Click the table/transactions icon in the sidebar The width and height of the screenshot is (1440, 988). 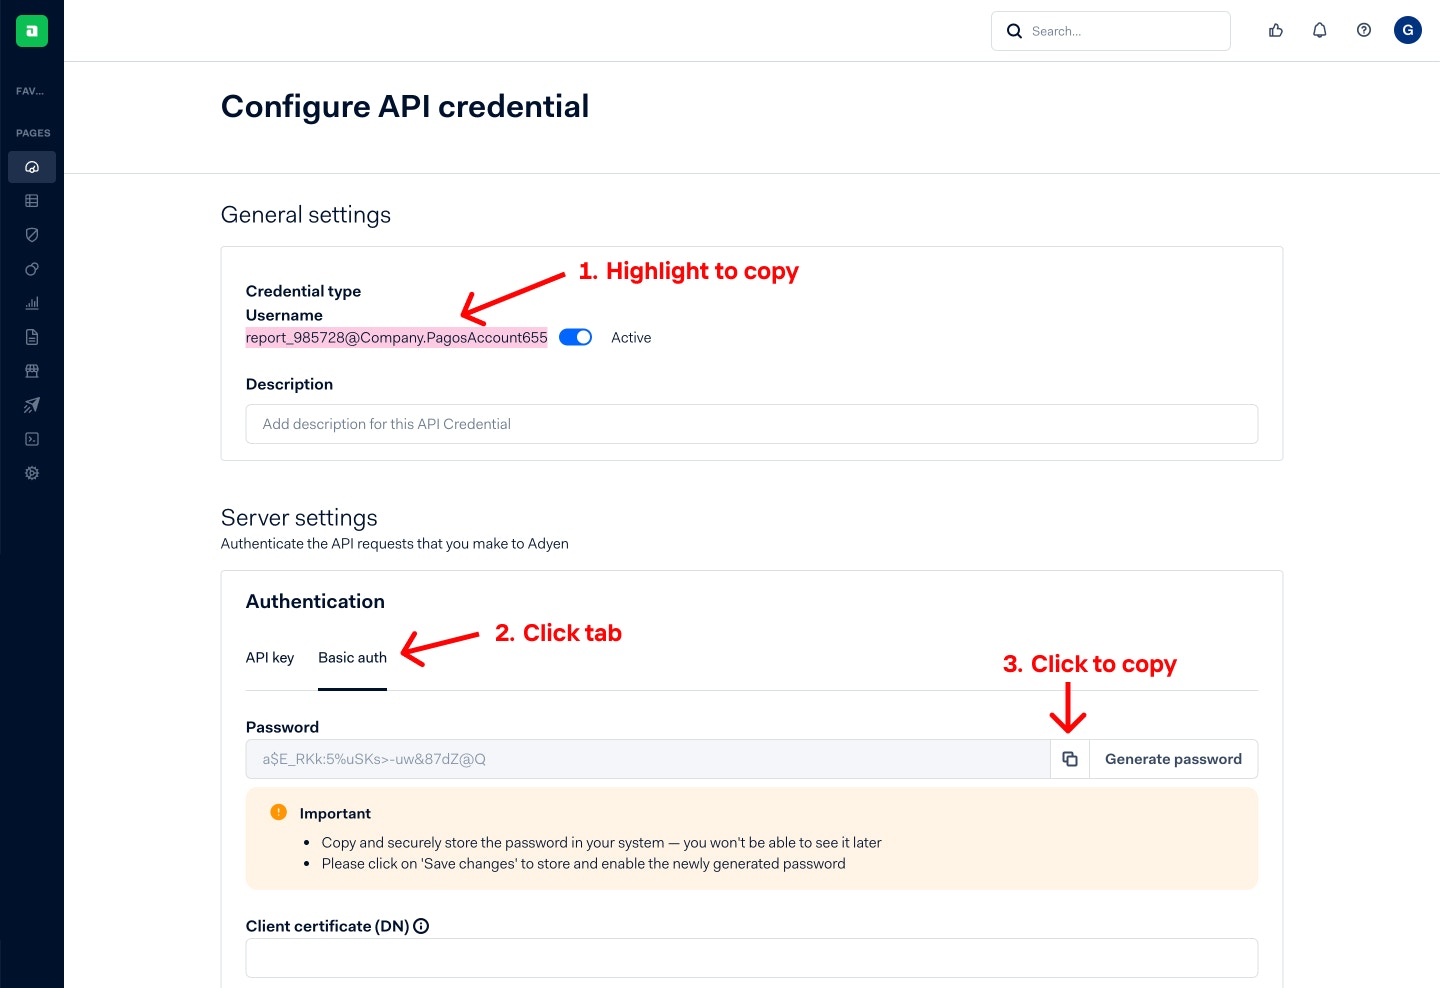32,201
